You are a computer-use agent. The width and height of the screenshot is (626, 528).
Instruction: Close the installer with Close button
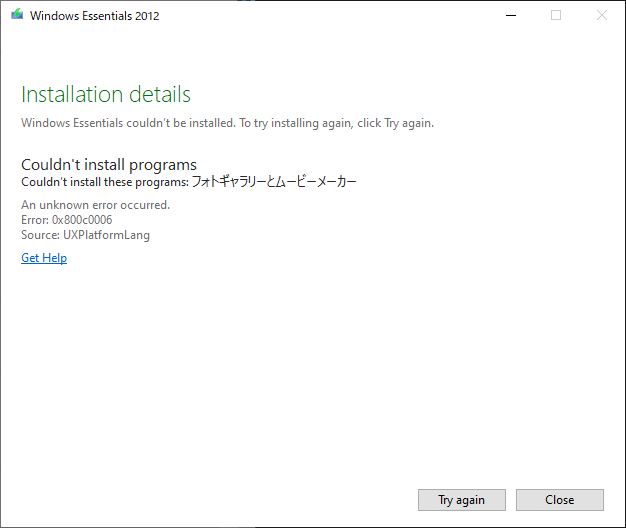point(560,500)
